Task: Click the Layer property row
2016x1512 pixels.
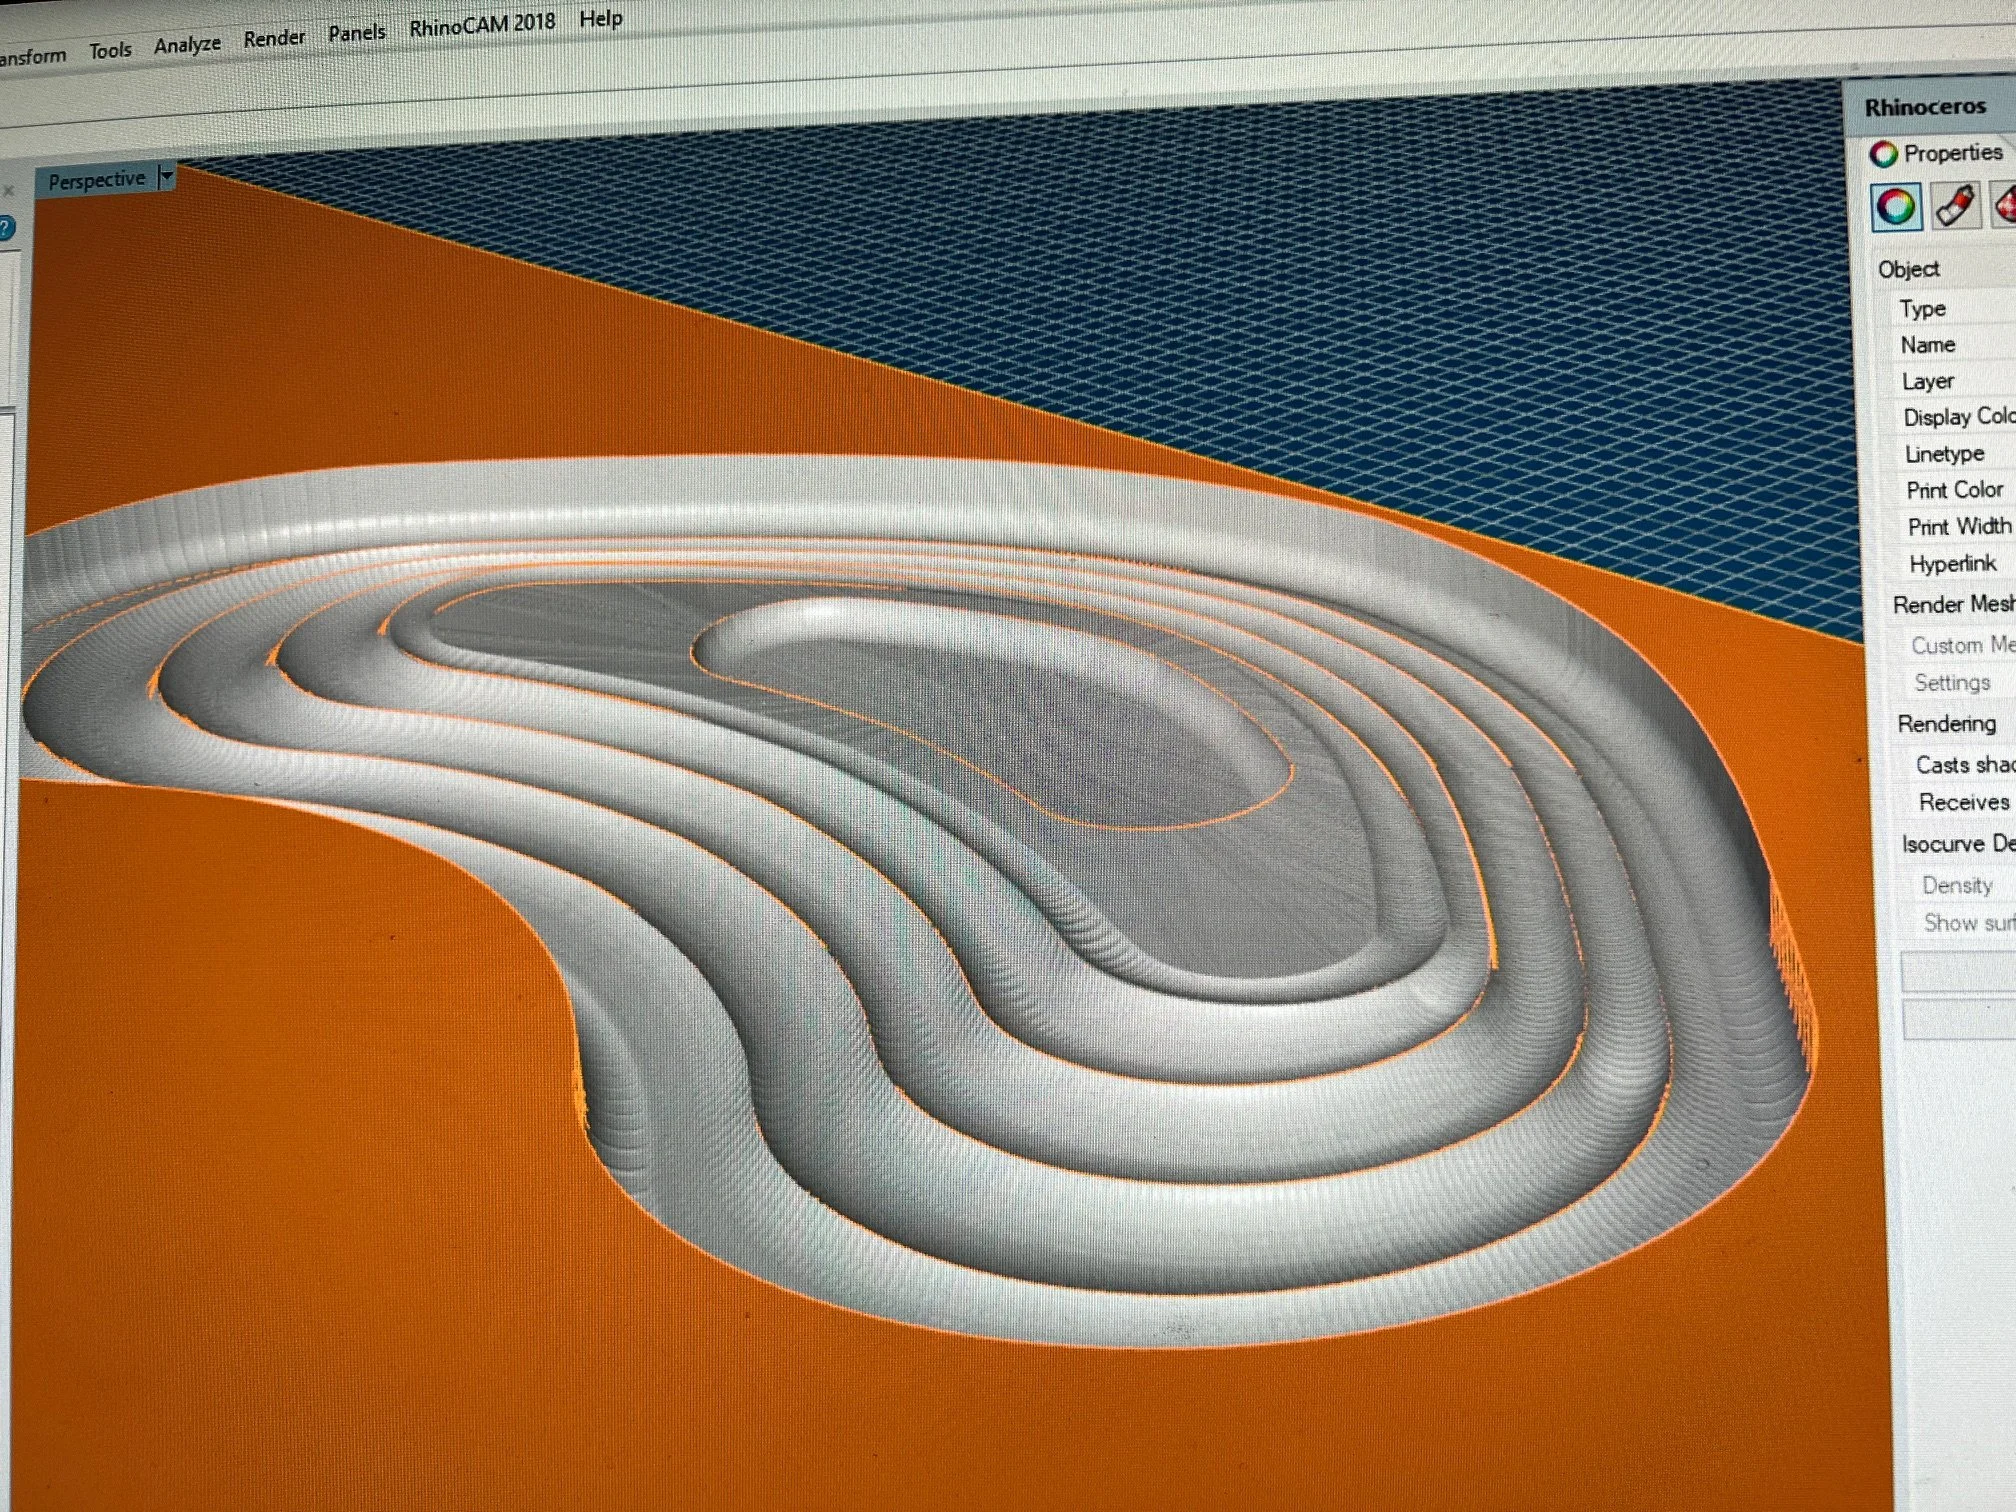Action: [x=1927, y=381]
